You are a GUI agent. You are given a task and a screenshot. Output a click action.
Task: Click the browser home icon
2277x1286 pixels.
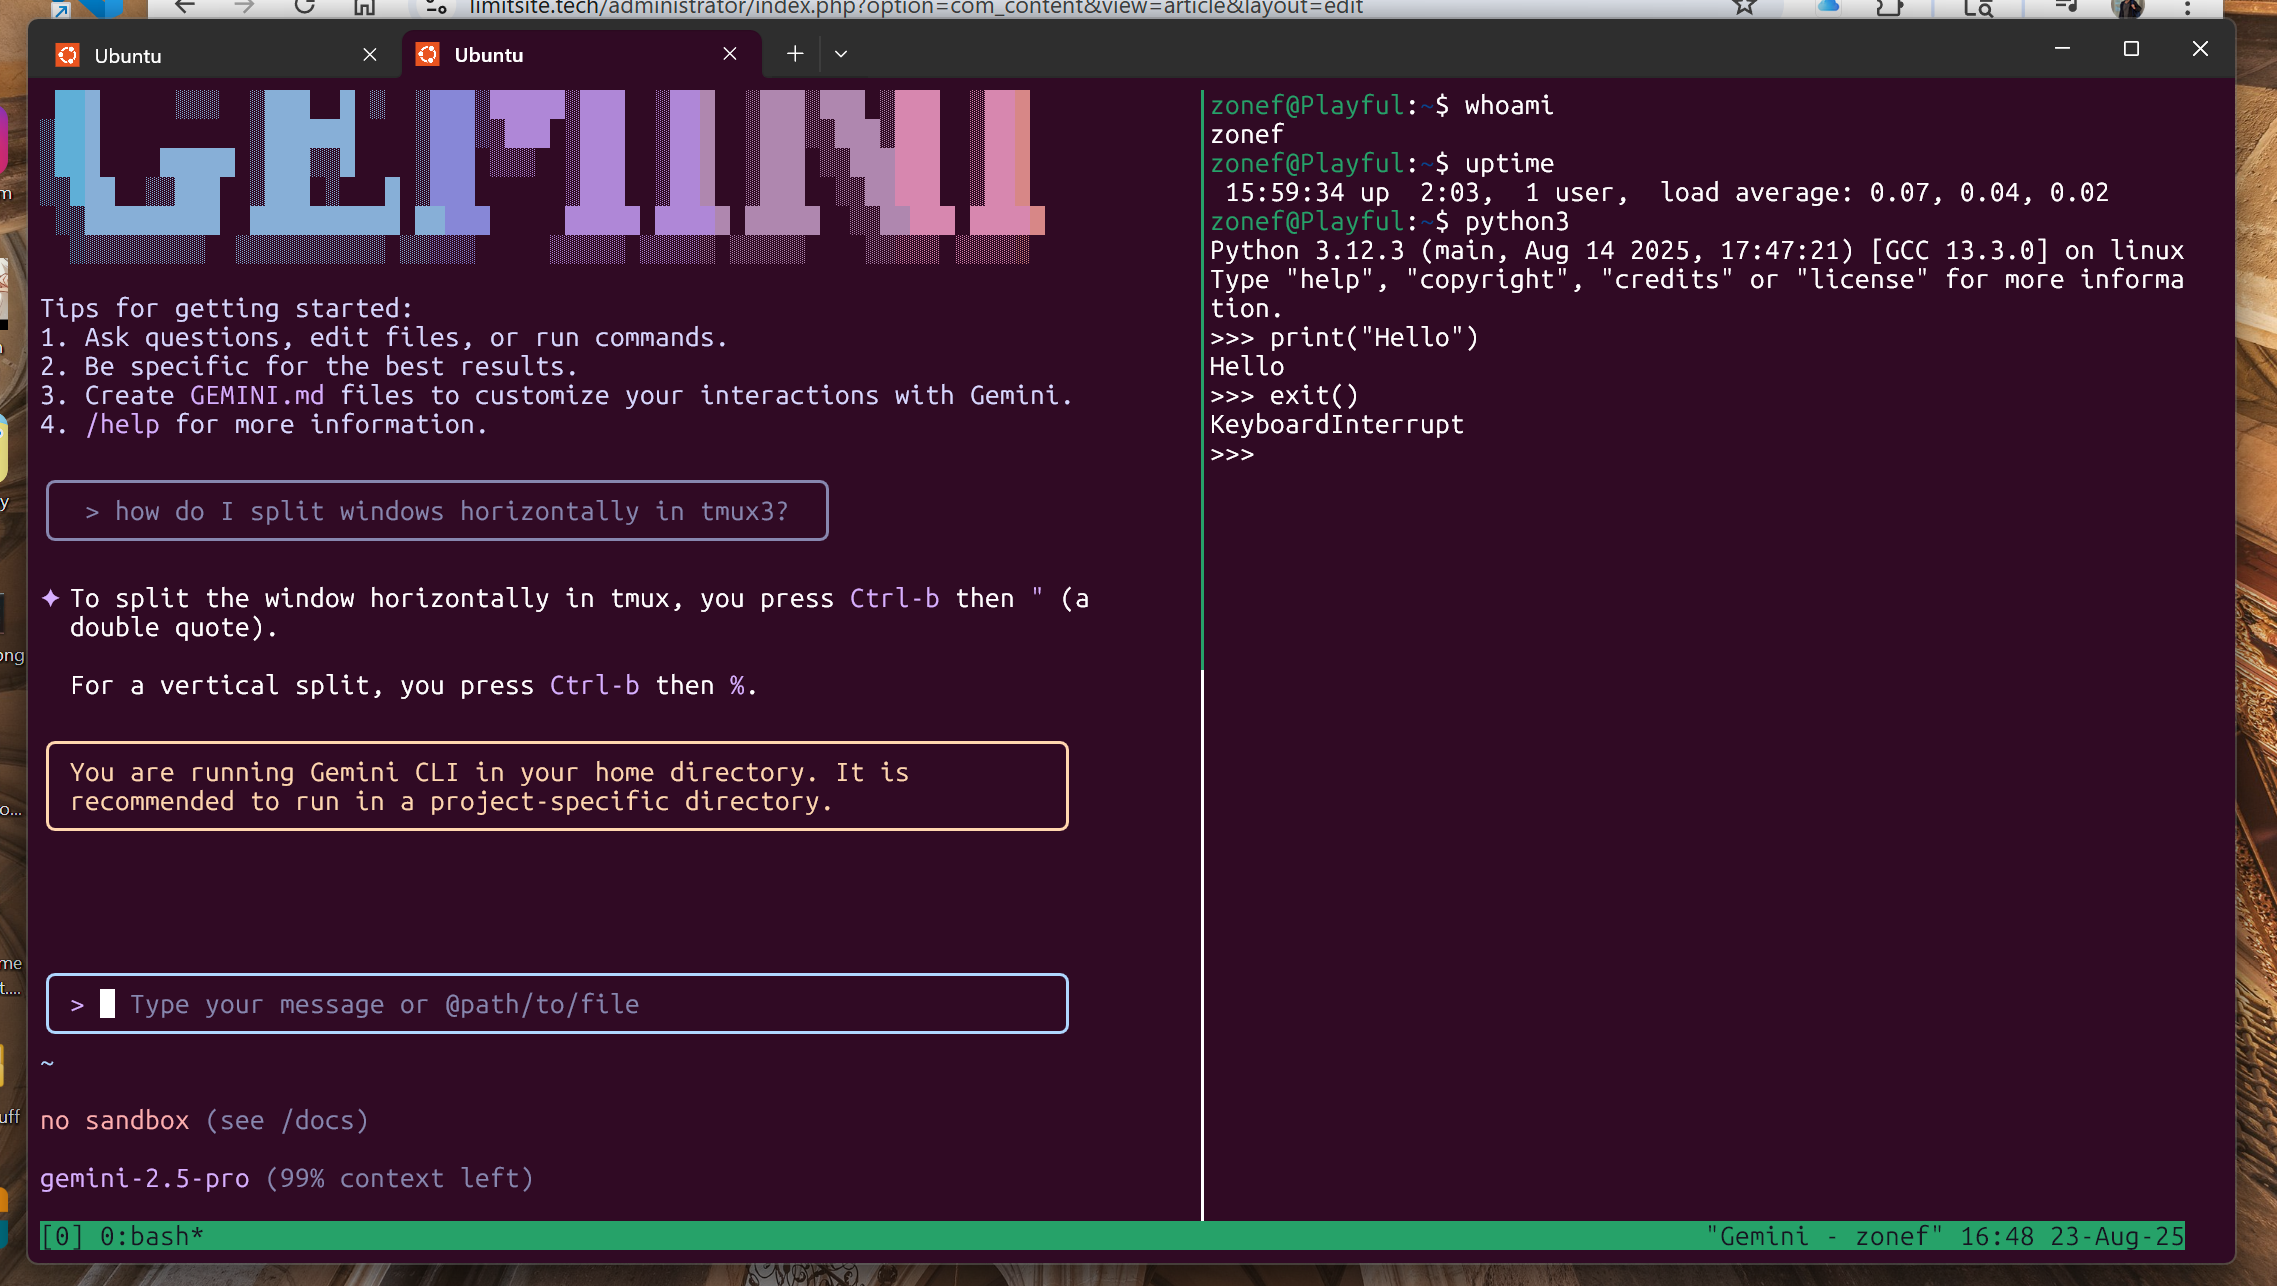pos(364,7)
